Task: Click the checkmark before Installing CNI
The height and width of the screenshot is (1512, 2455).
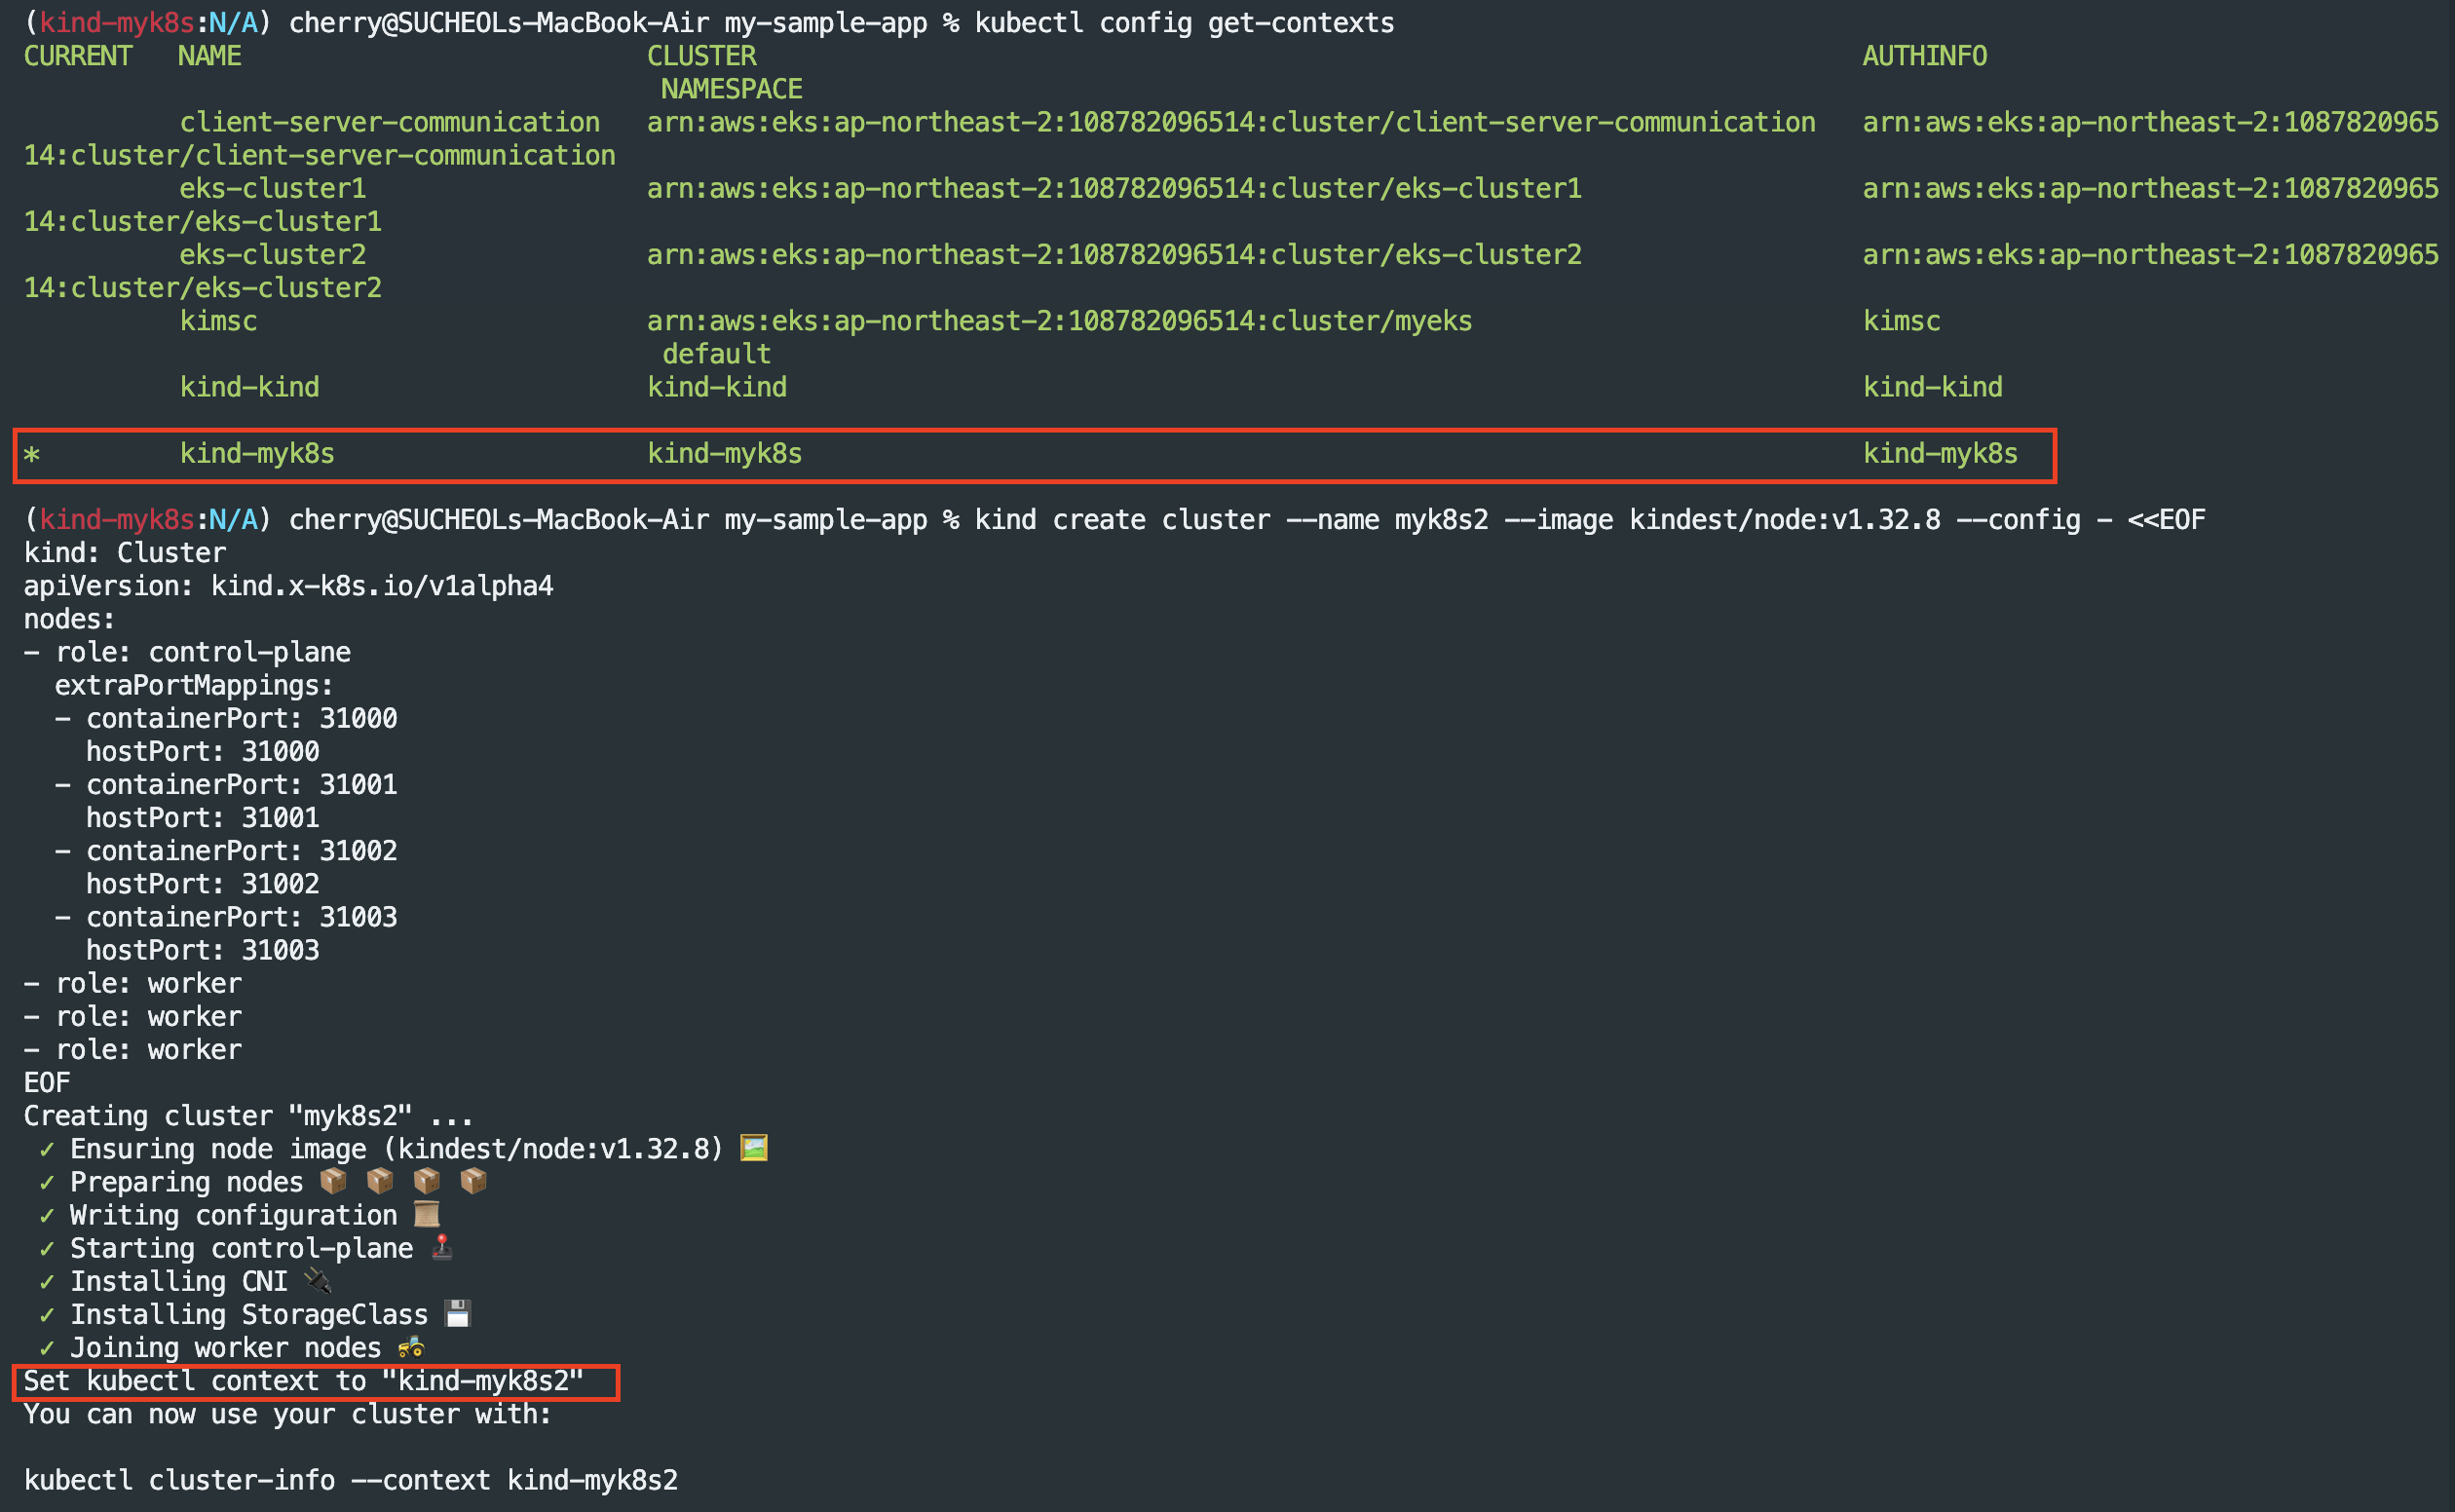Action: (46, 1281)
